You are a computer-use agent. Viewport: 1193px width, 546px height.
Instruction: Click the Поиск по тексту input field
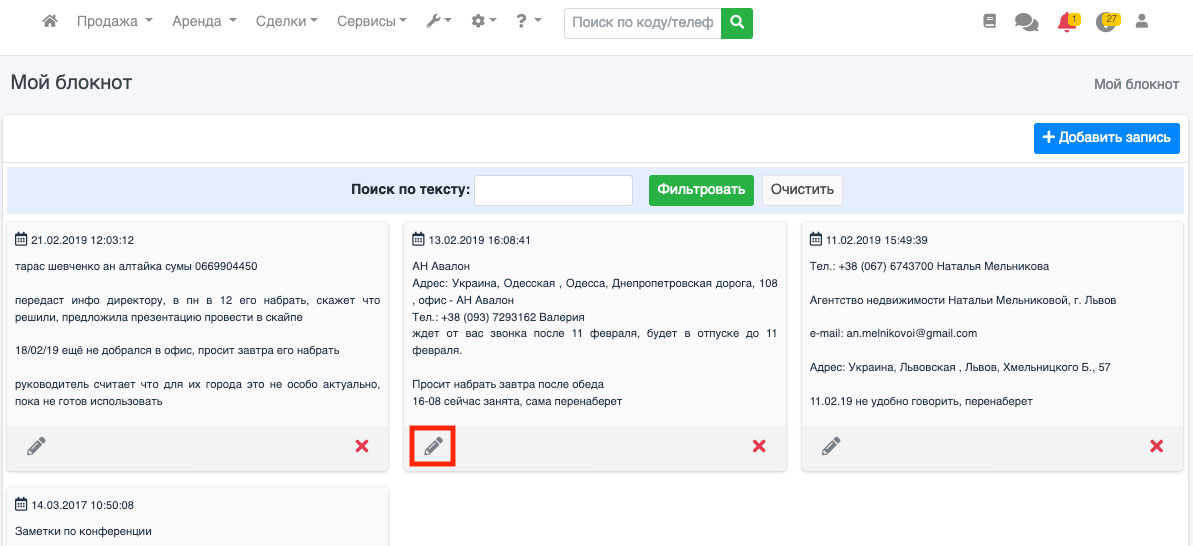coord(553,190)
